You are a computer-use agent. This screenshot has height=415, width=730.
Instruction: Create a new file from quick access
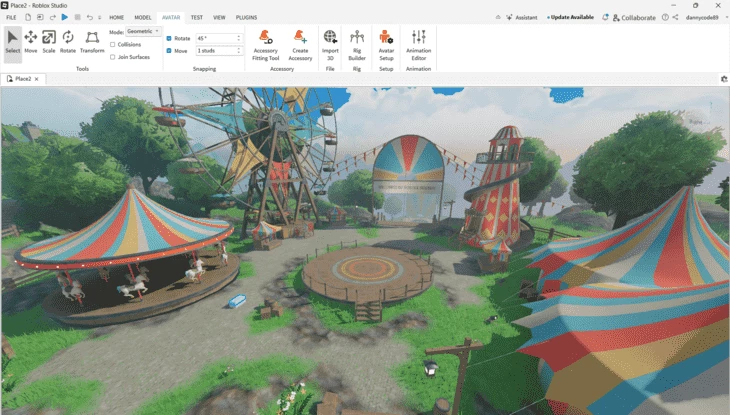[x=28, y=17]
